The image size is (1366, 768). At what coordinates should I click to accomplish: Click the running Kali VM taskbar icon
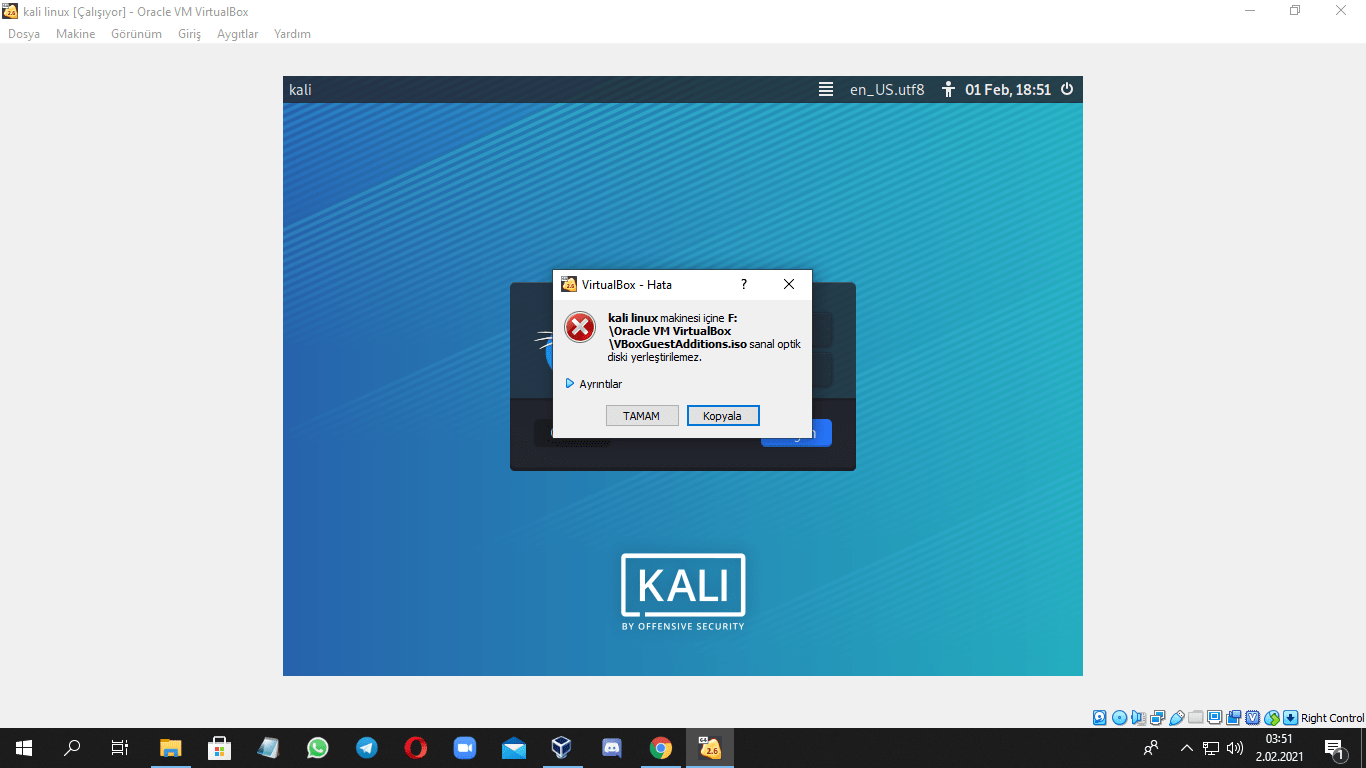click(710, 748)
